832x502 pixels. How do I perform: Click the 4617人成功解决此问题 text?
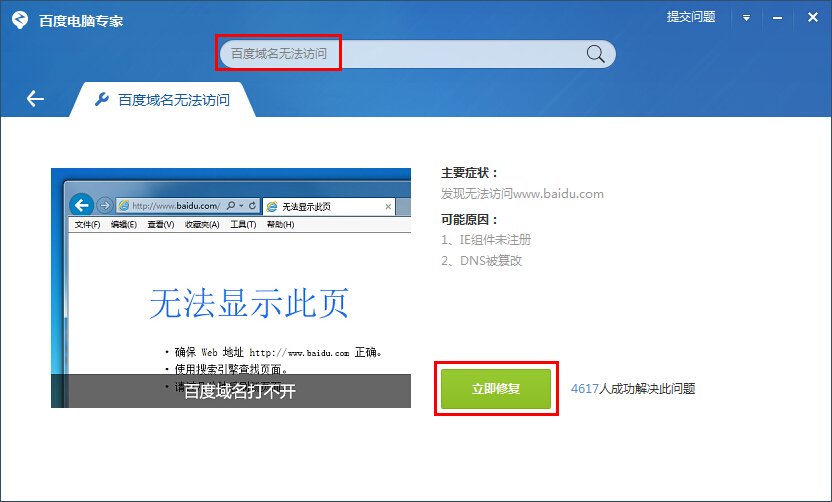[x=633, y=389]
